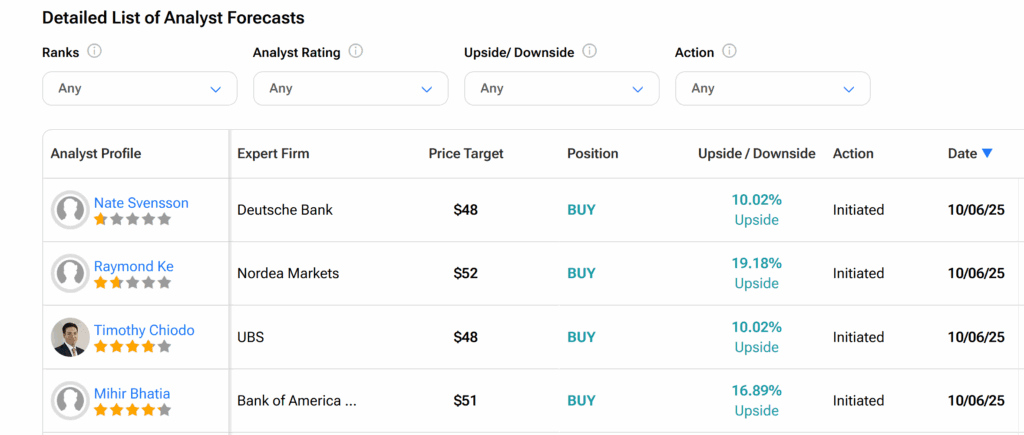Open Timothy Chiodo's analyst profile link
Viewport: 1024px width, 435px height.
[x=144, y=330]
